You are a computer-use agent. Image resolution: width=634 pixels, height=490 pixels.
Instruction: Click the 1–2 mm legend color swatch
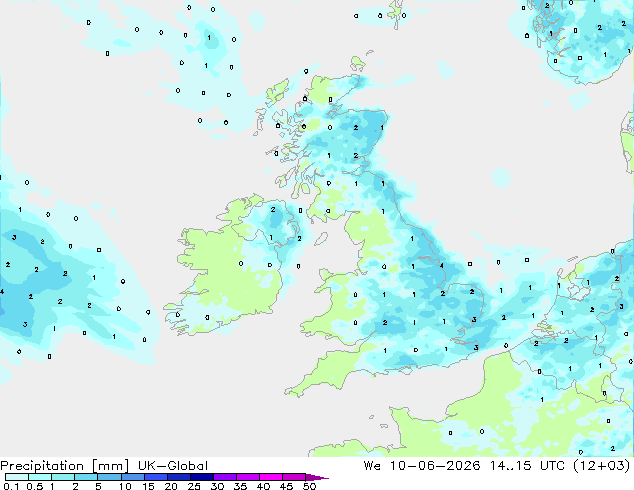63,477
